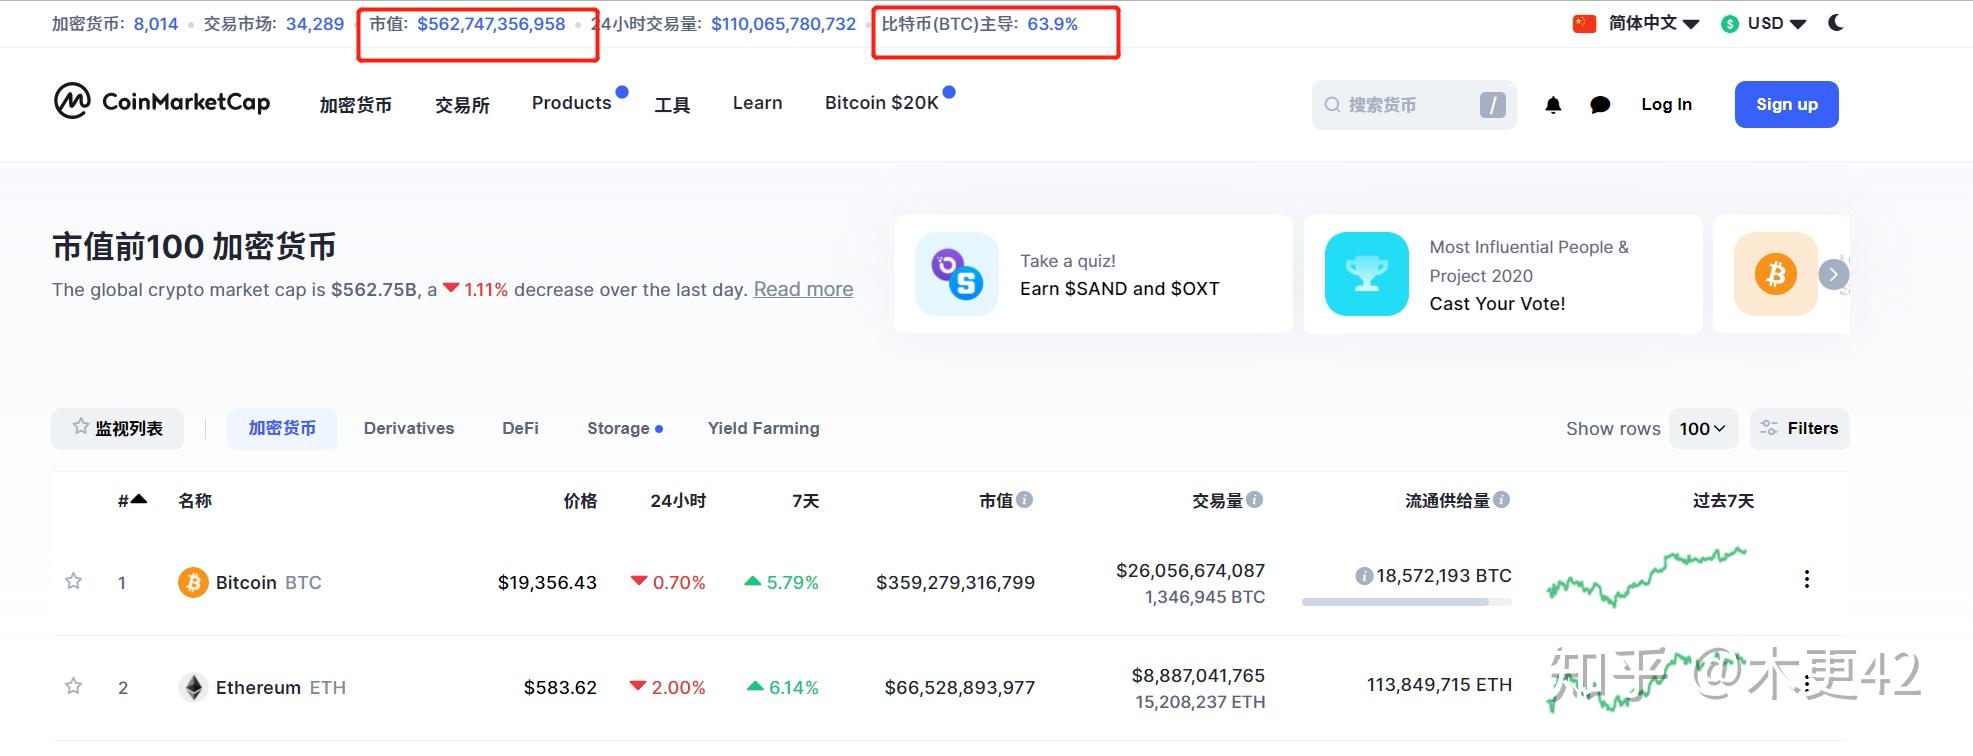Switch to the Yield Farming tab
The width and height of the screenshot is (1973, 756).
click(764, 428)
